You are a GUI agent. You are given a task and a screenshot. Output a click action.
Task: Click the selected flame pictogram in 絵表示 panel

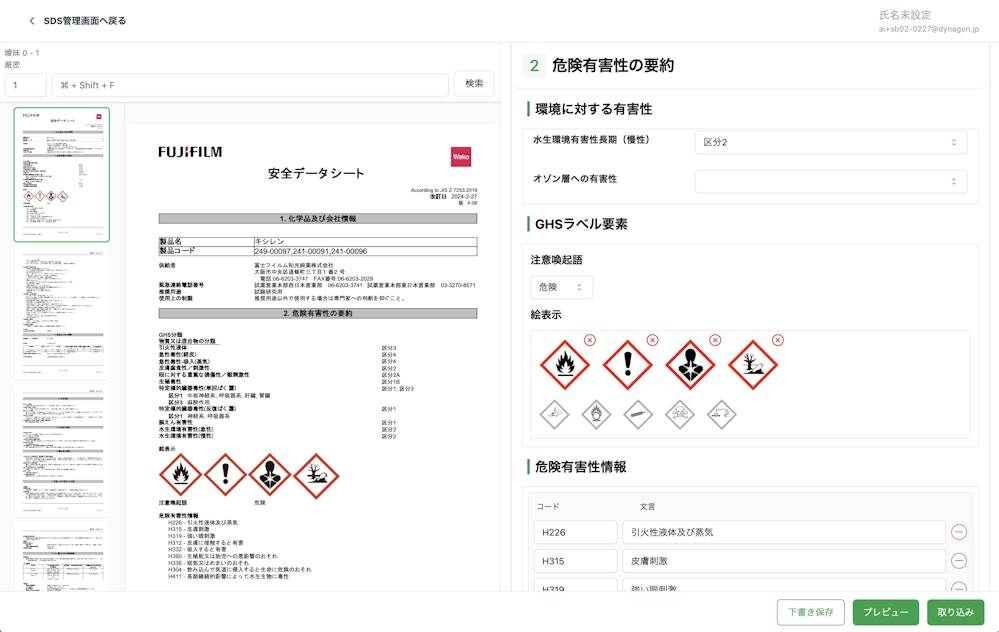pyautogui.click(x=564, y=364)
